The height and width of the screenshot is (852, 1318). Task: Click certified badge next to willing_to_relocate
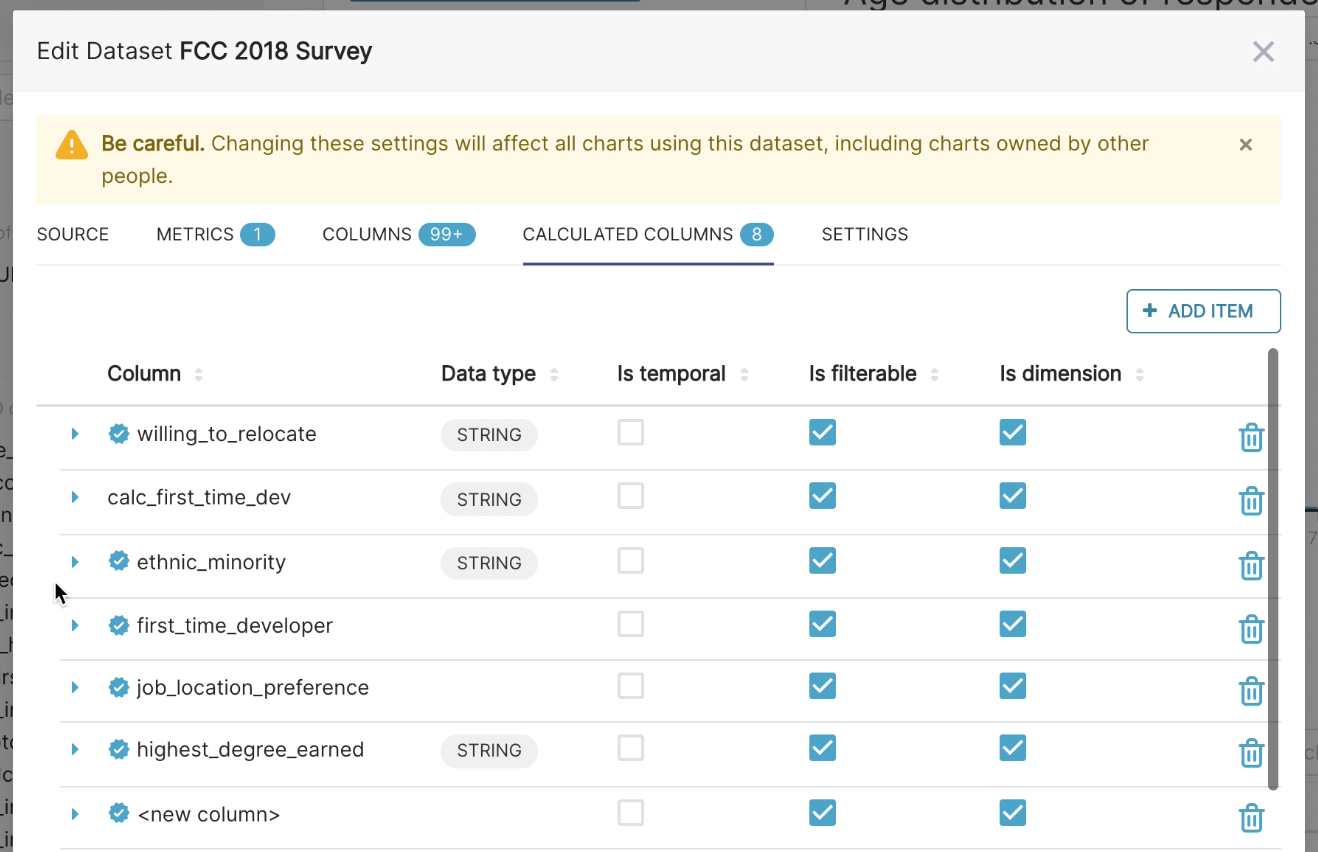119,434
